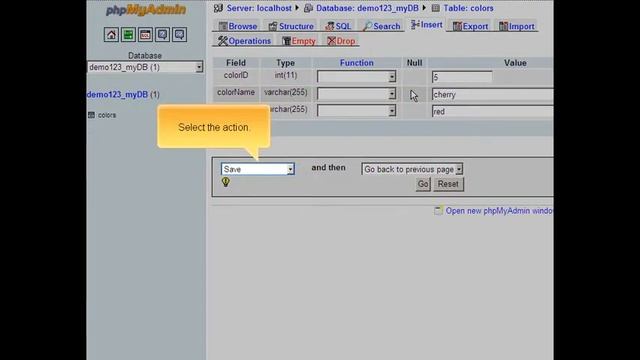
Task: Go to phpMyAdmin home icon
Action: (111, 35)
